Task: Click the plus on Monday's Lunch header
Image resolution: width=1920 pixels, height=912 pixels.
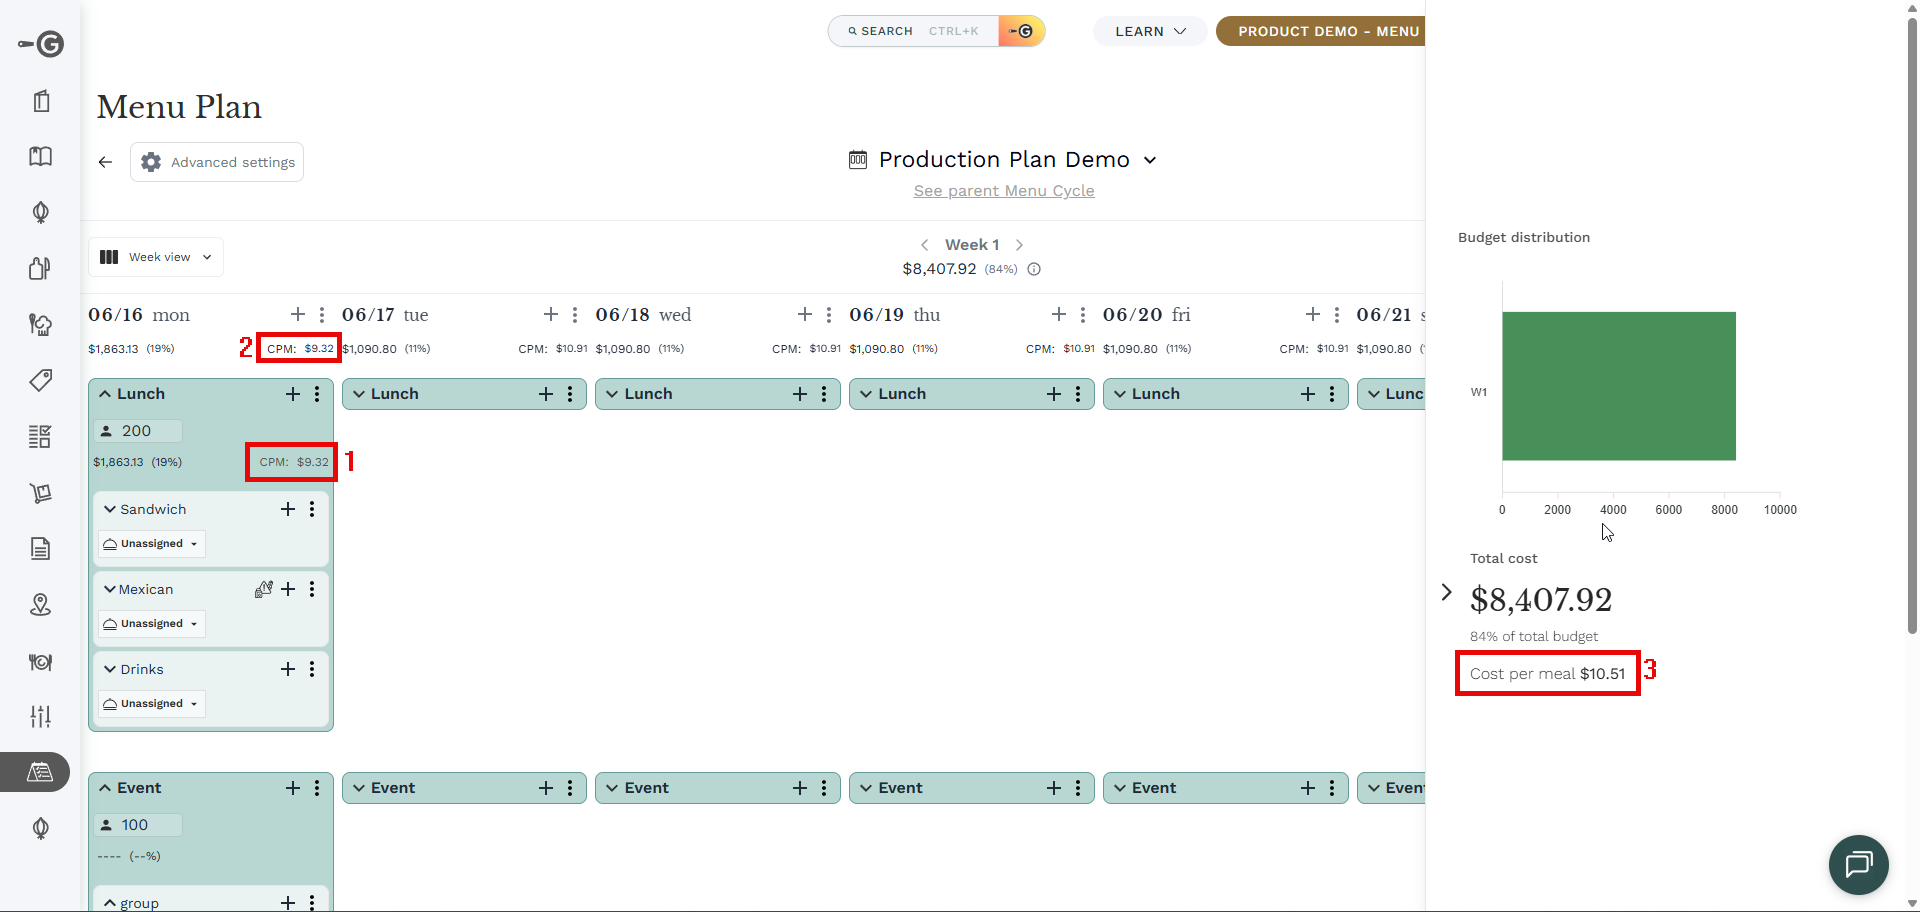Action: tap(293, 394)
